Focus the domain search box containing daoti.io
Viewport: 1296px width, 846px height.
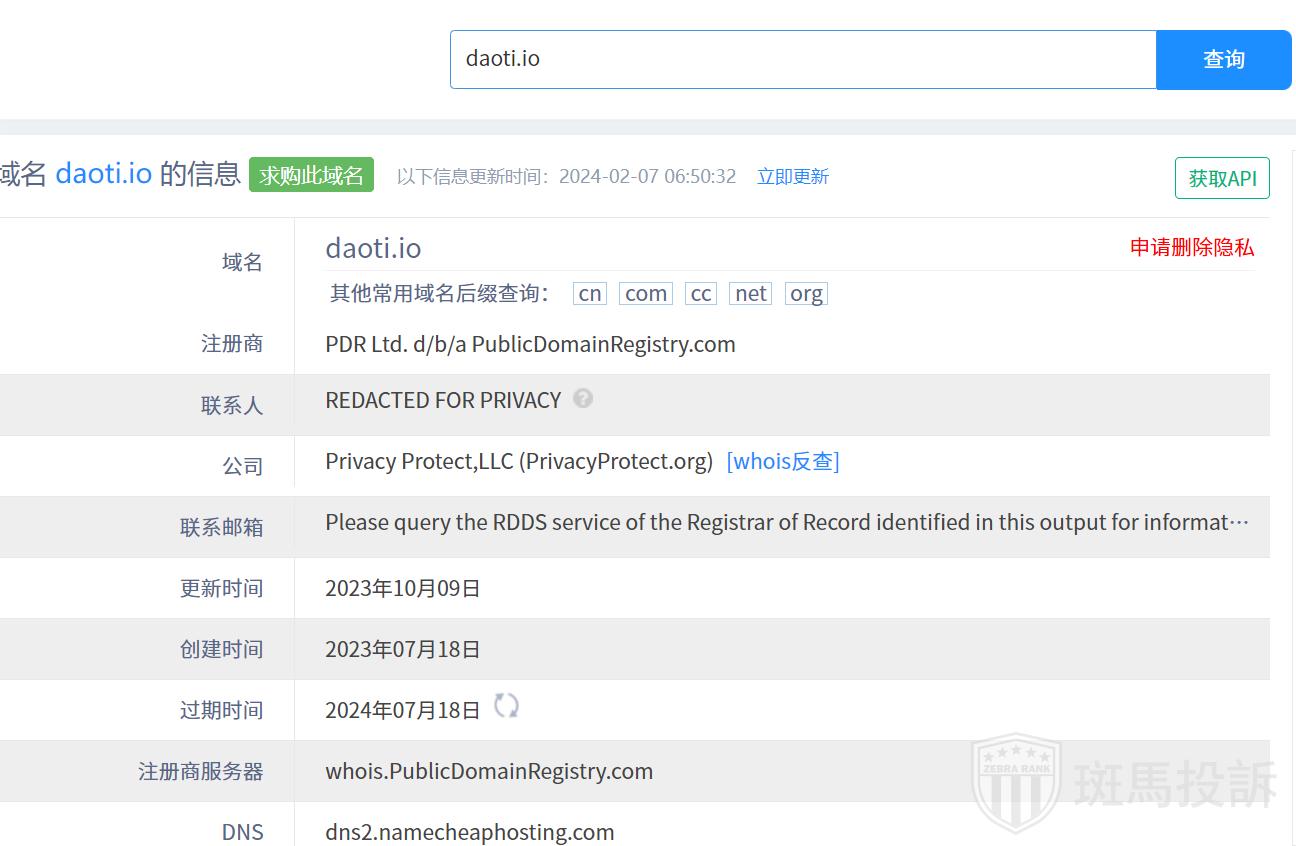[x=802, y=59]
